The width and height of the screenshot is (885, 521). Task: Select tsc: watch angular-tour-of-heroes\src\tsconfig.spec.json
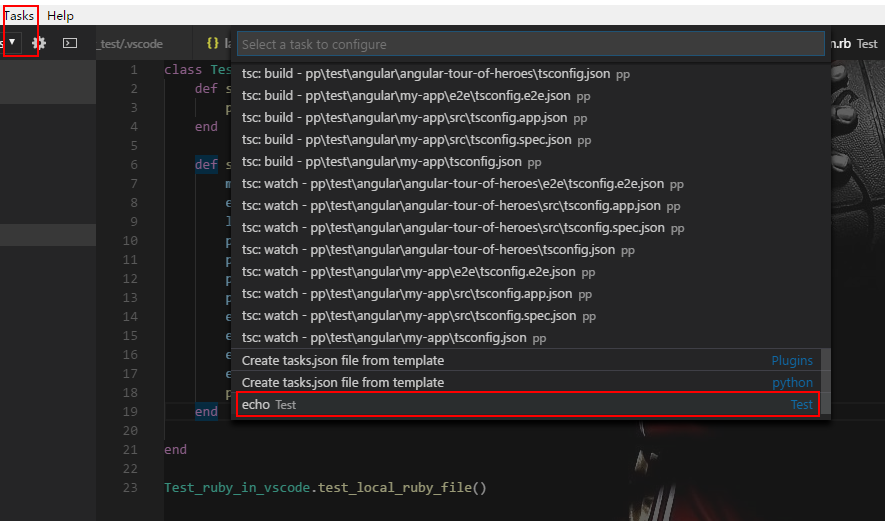(x=531, y=227)
